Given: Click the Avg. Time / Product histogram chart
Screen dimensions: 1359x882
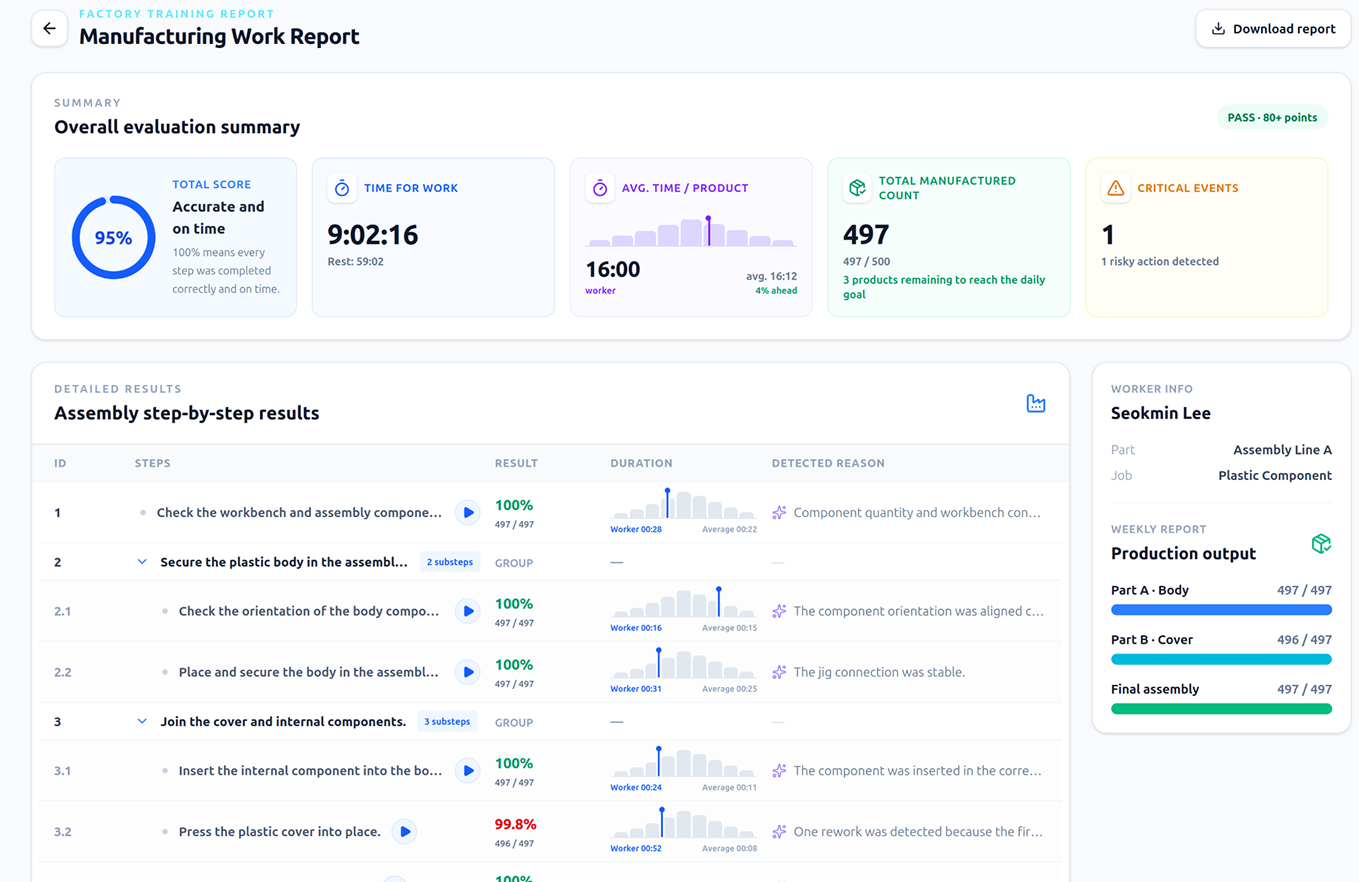Looking at the screenshot, I should pos(691,232).
